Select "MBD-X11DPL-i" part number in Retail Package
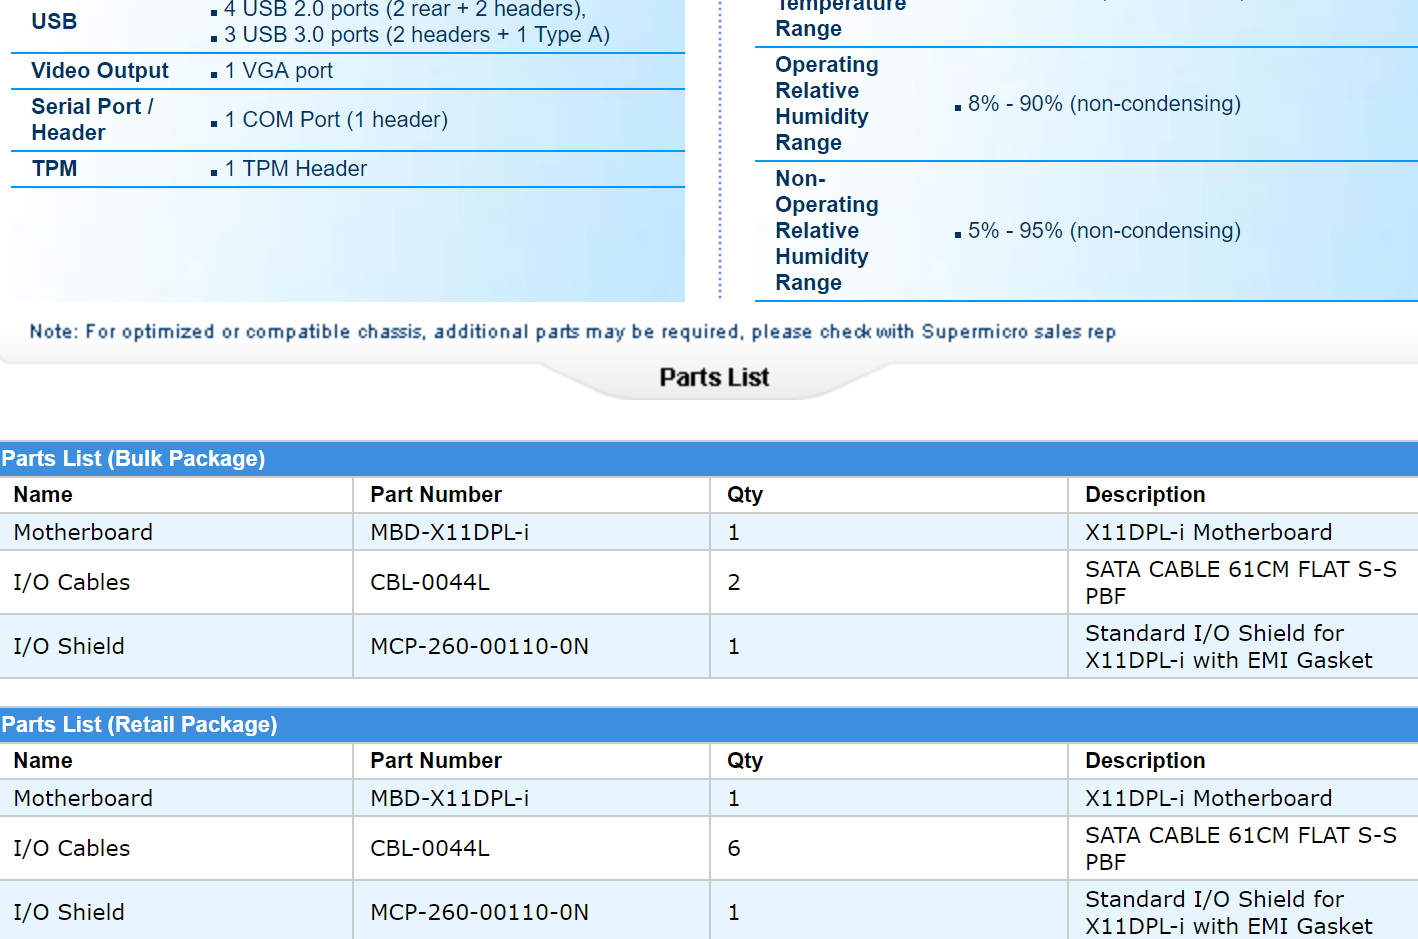This screenshot has height=939, width=1418. click(450, 799)
